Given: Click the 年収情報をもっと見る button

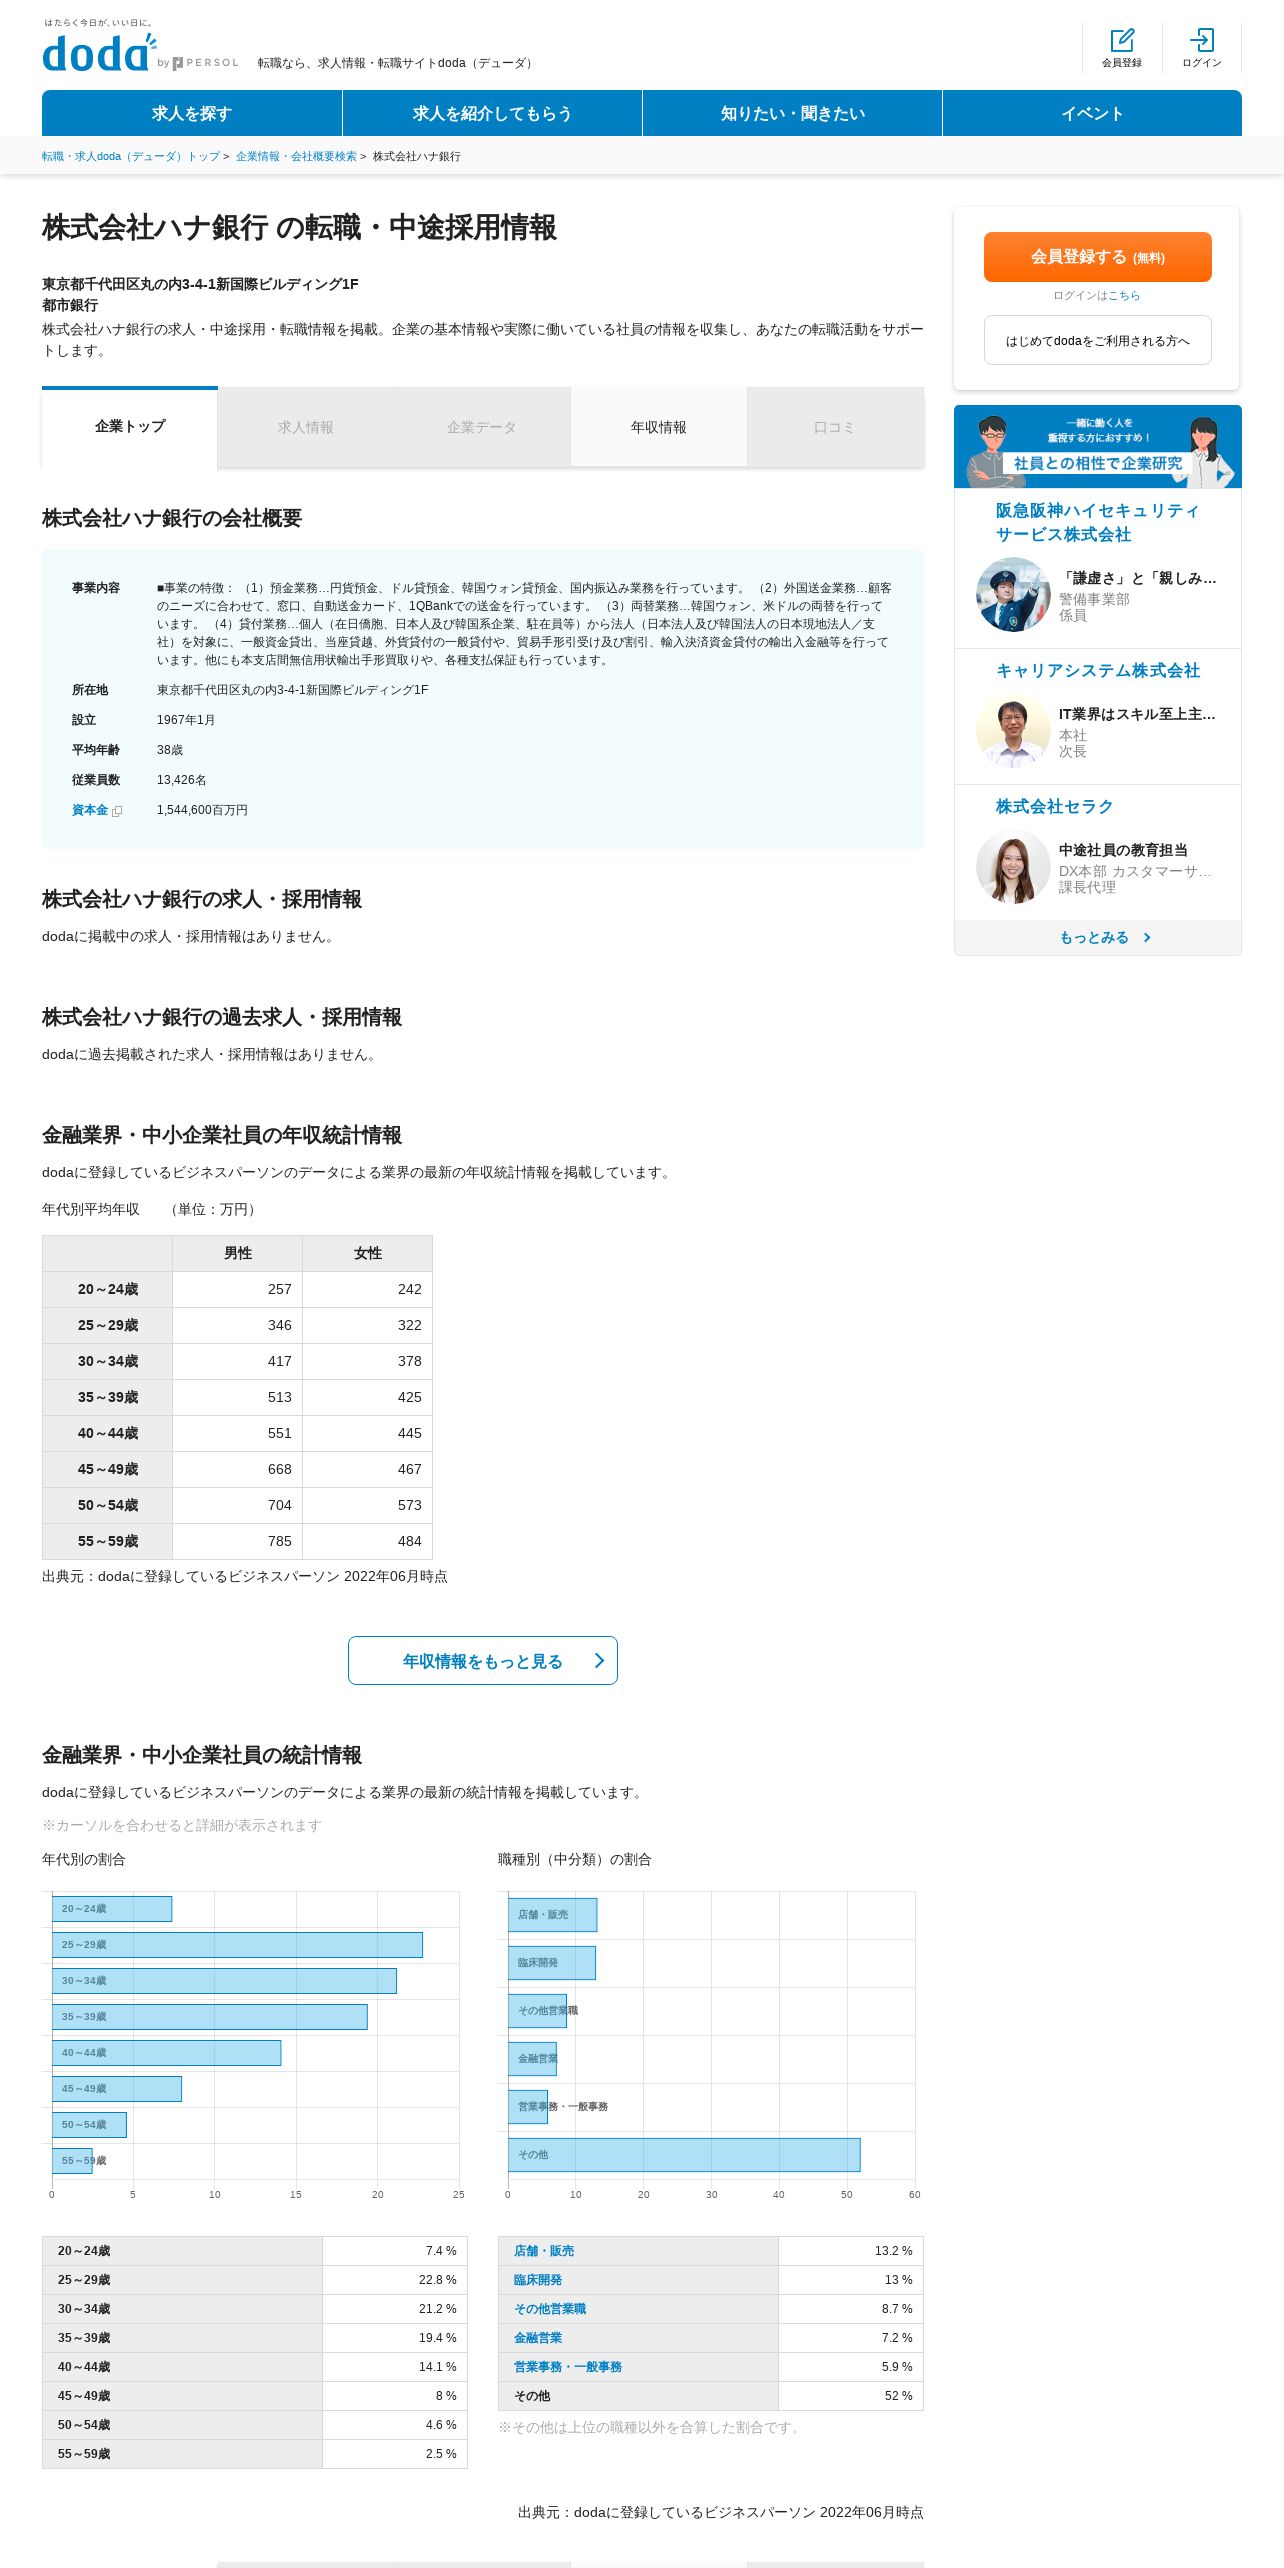Looking at the screenshot, I should coord(483,1660).
